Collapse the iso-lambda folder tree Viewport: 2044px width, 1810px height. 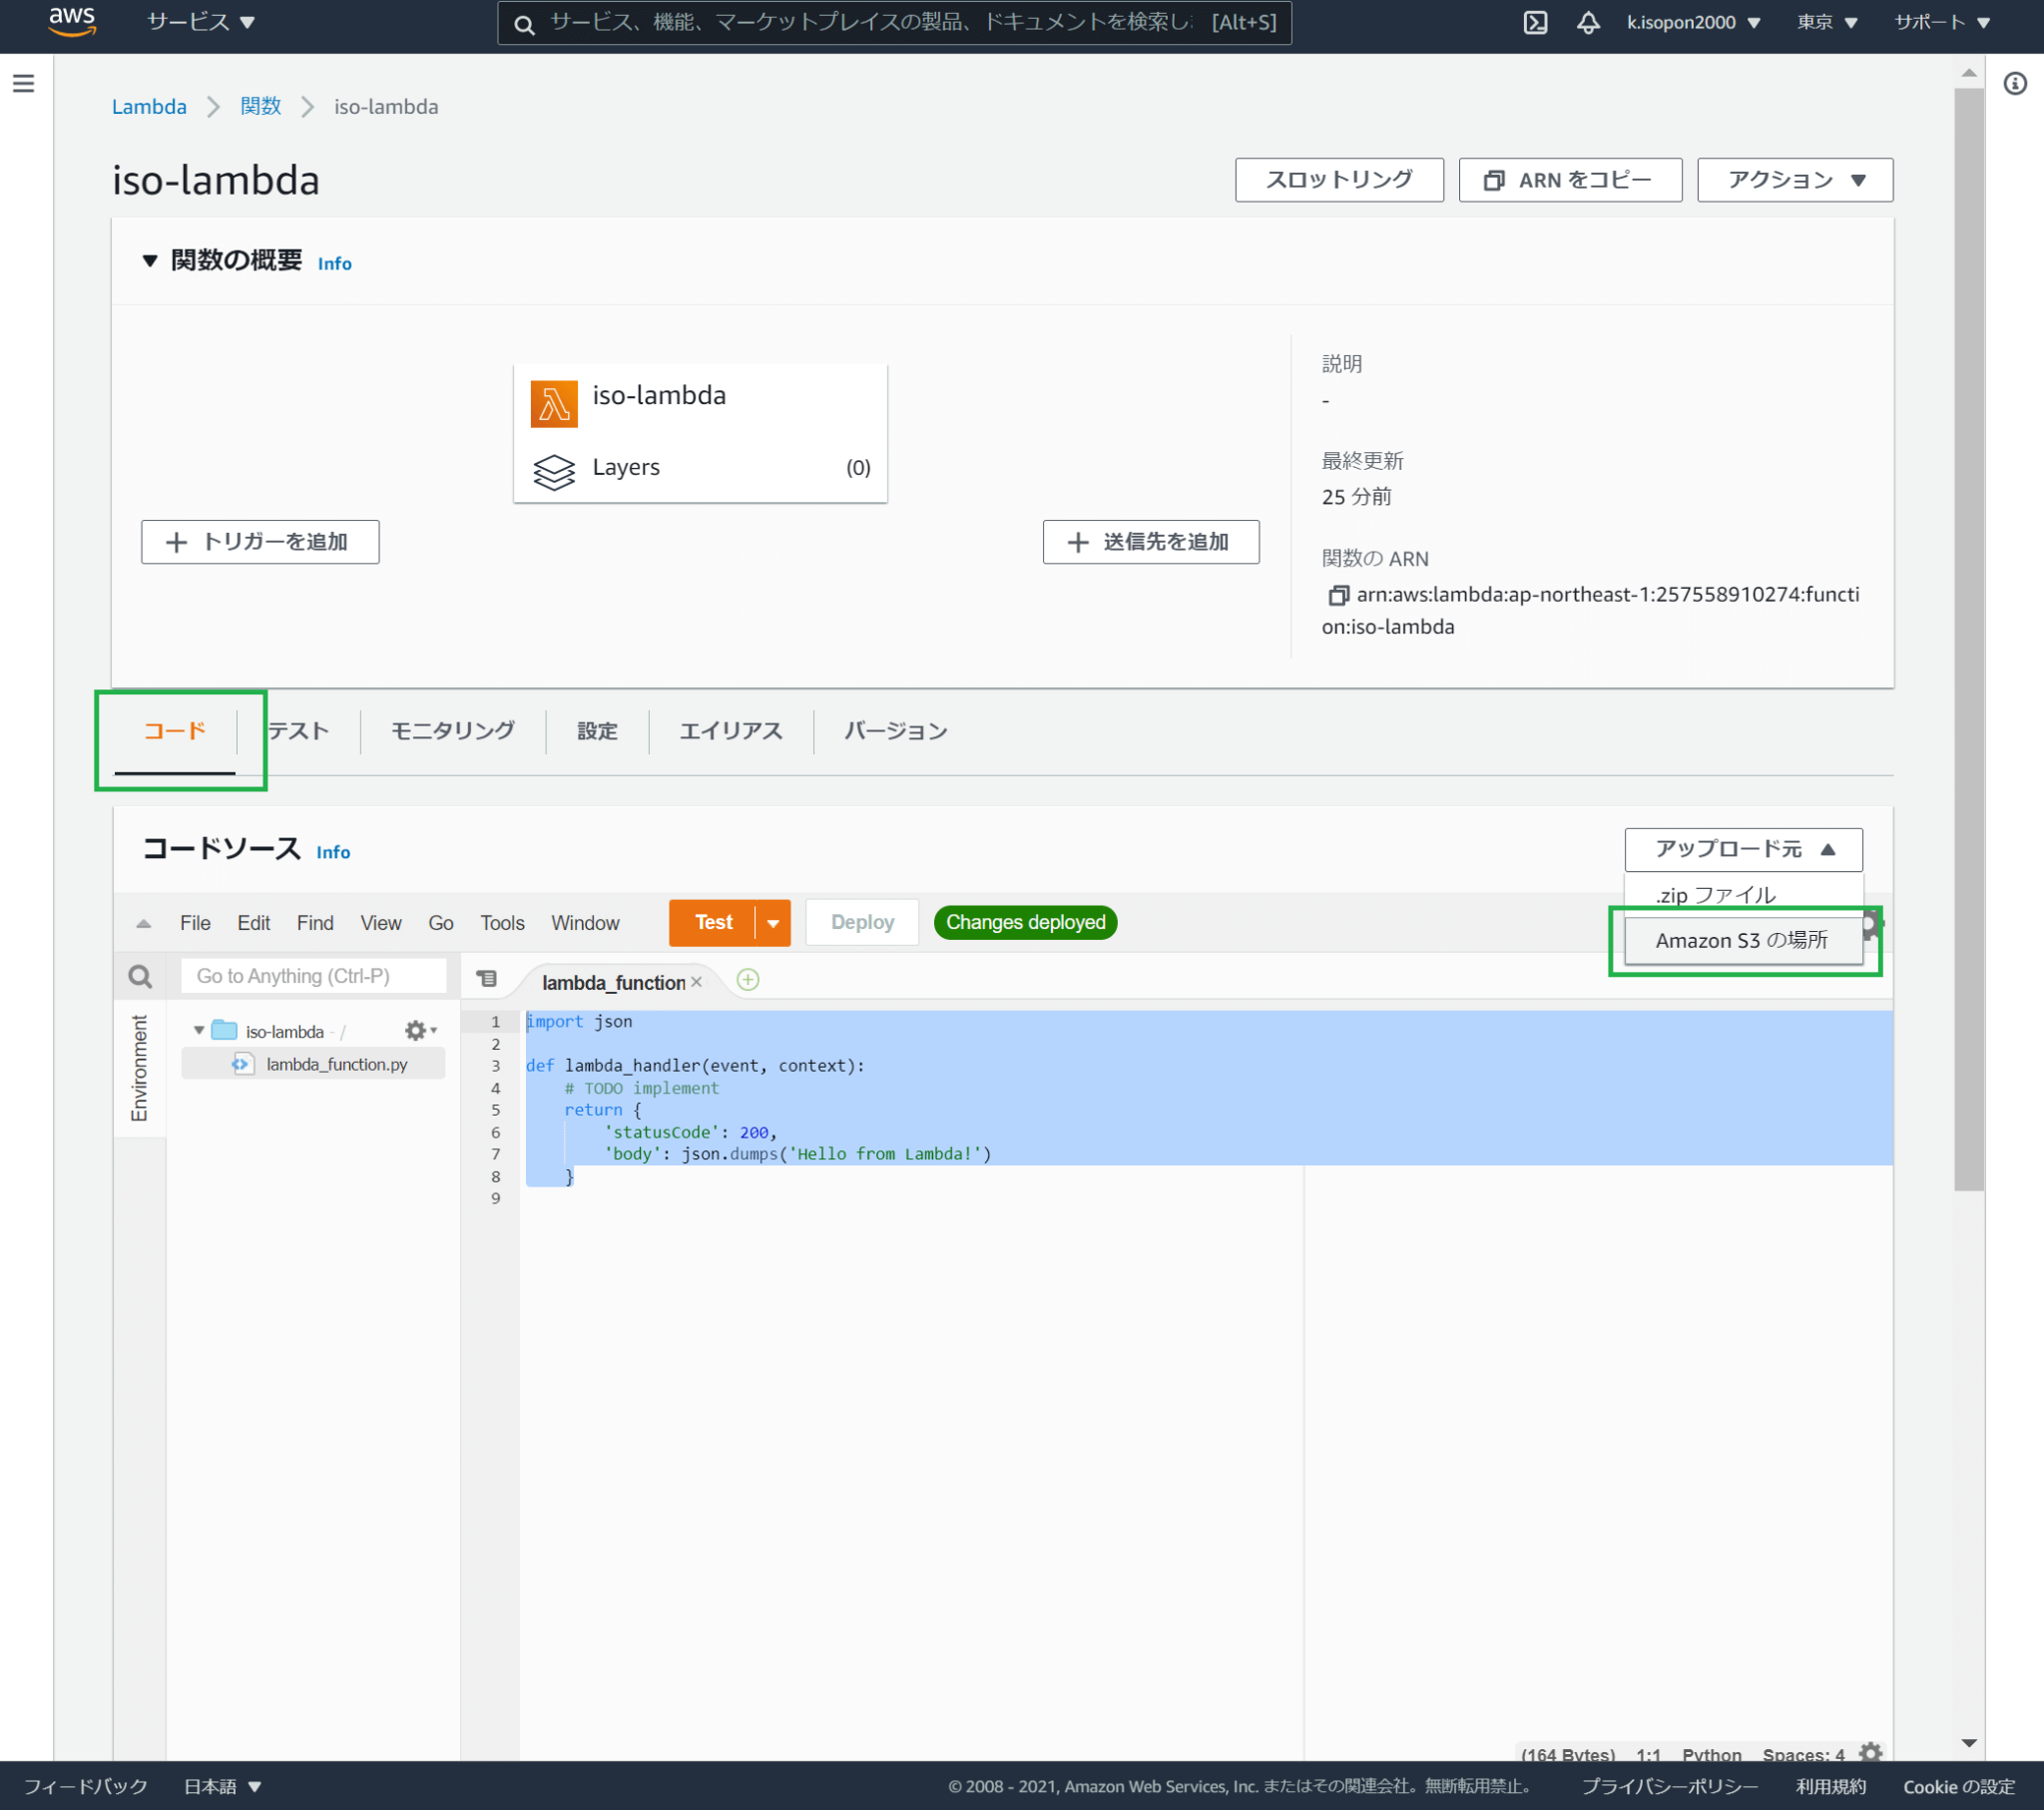pos(199,1031)
